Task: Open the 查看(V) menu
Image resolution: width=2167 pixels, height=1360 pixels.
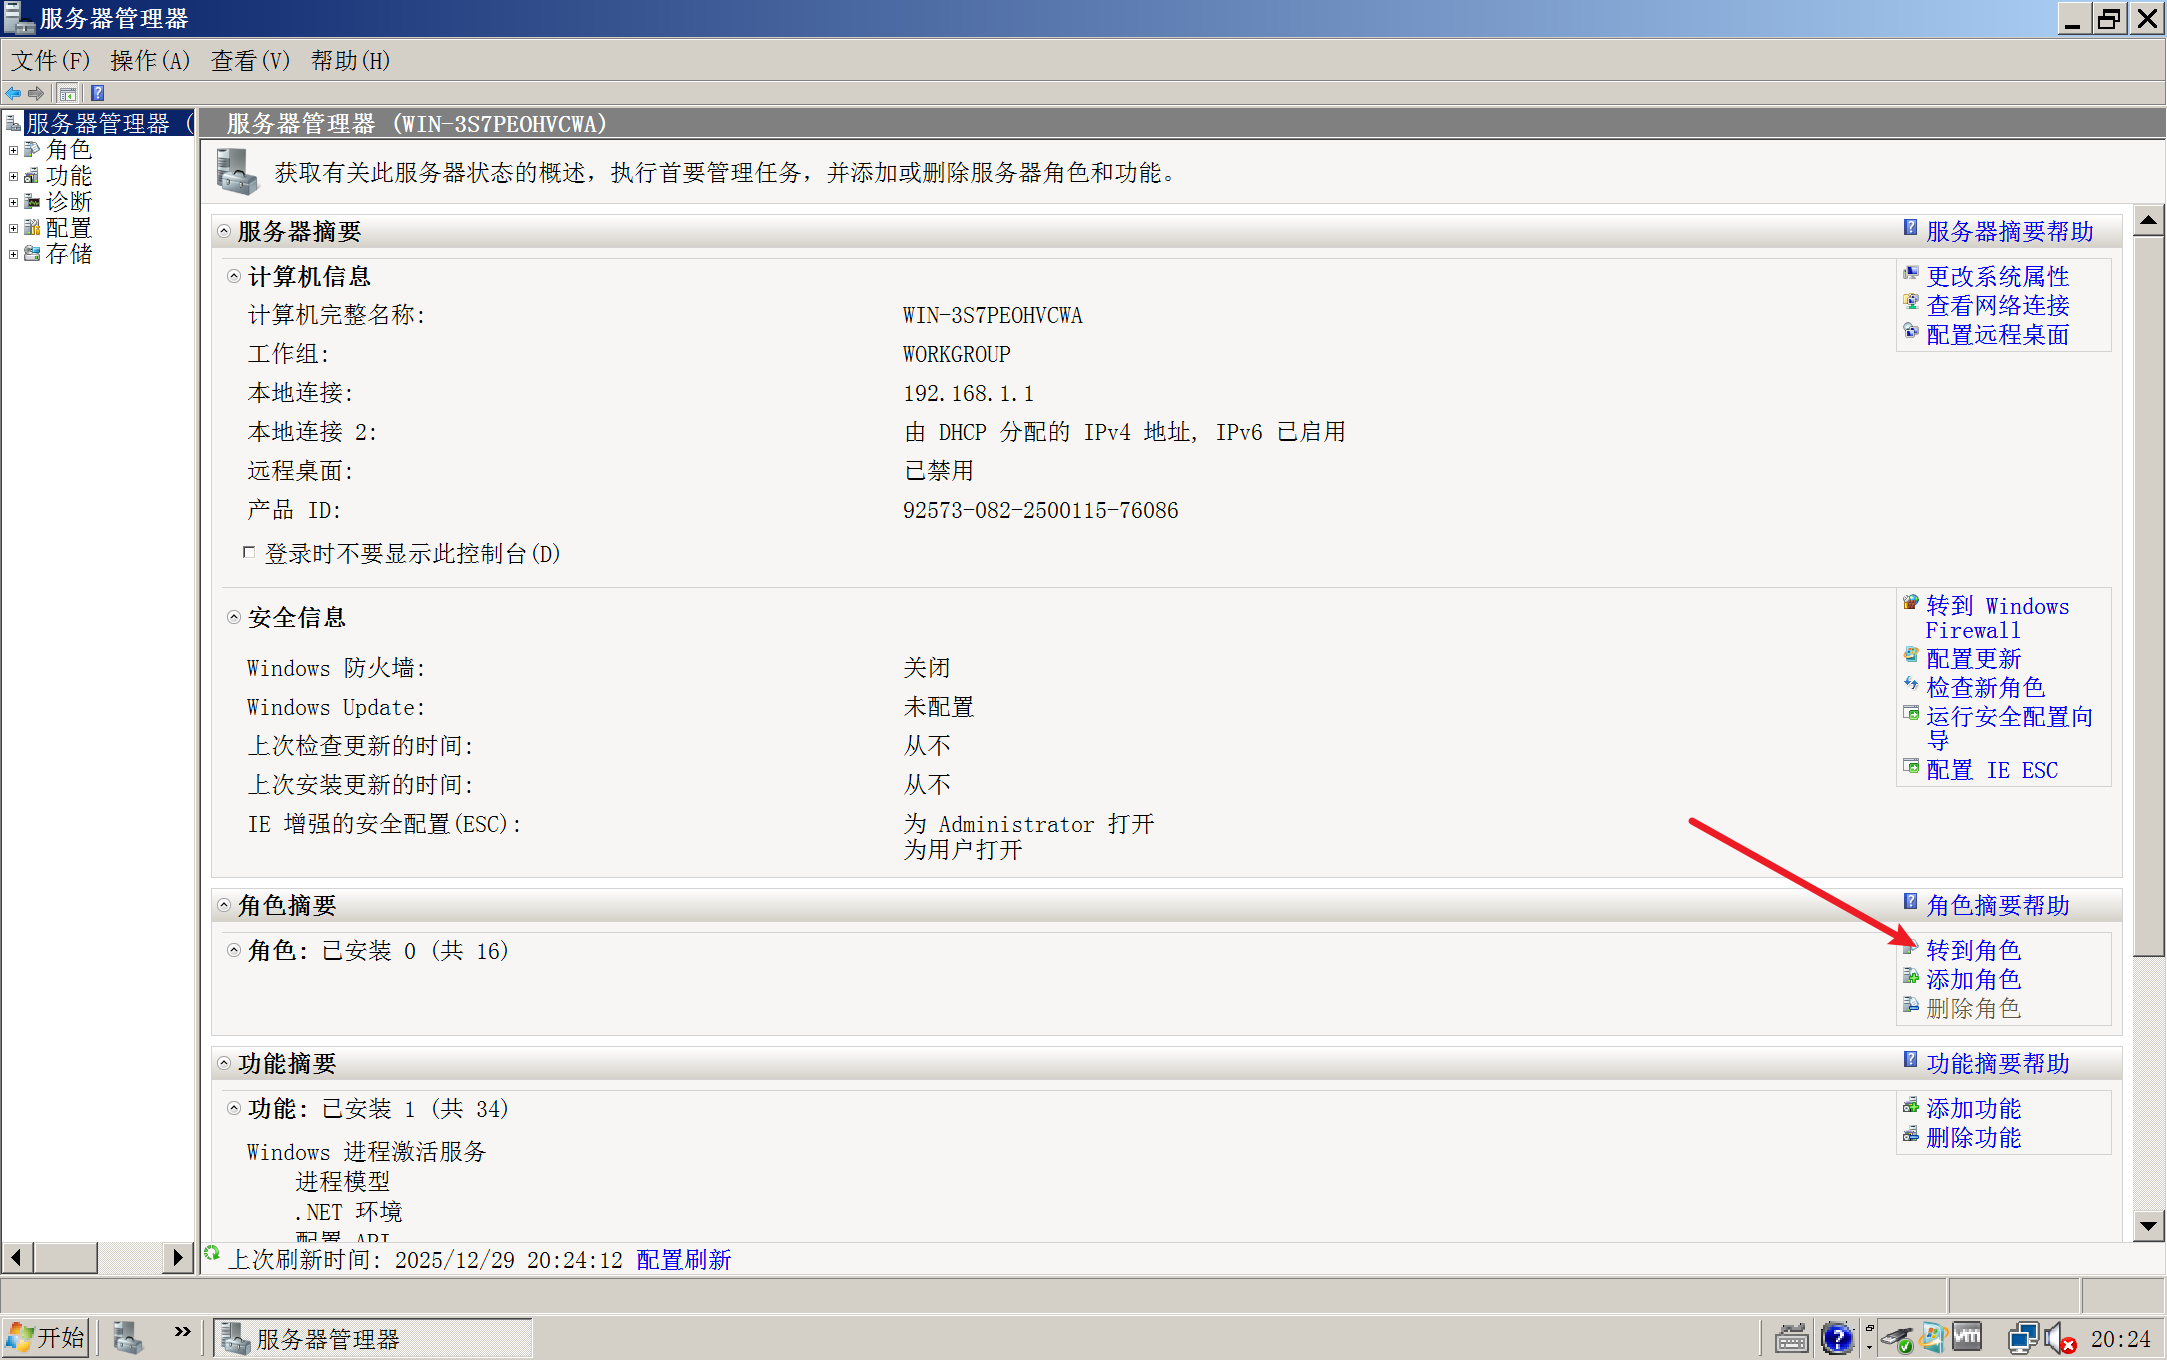Action: (250, 61)
